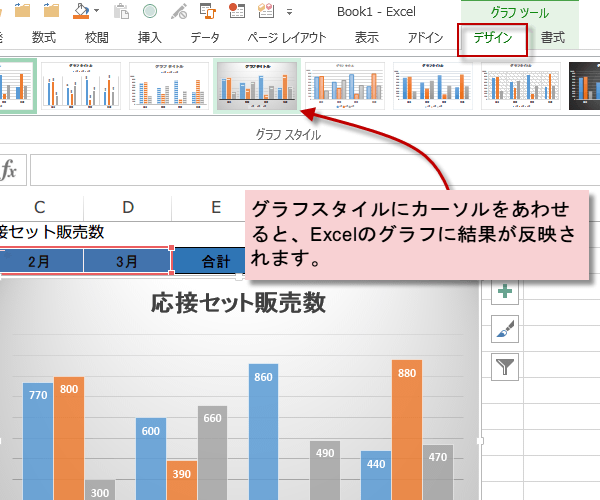Choose the chart style with patterned background
The image size is (600, 500).
pos(521,86)
